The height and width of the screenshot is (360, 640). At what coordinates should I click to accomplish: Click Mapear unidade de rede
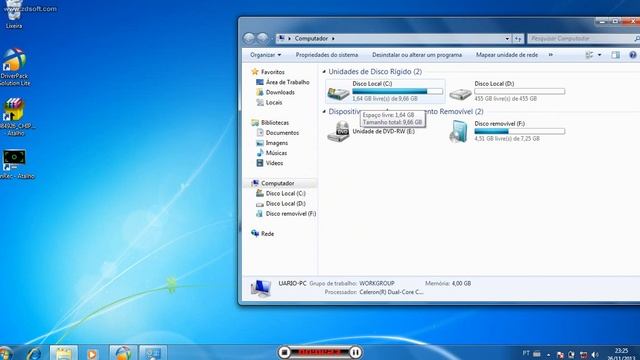click(507, 55)
